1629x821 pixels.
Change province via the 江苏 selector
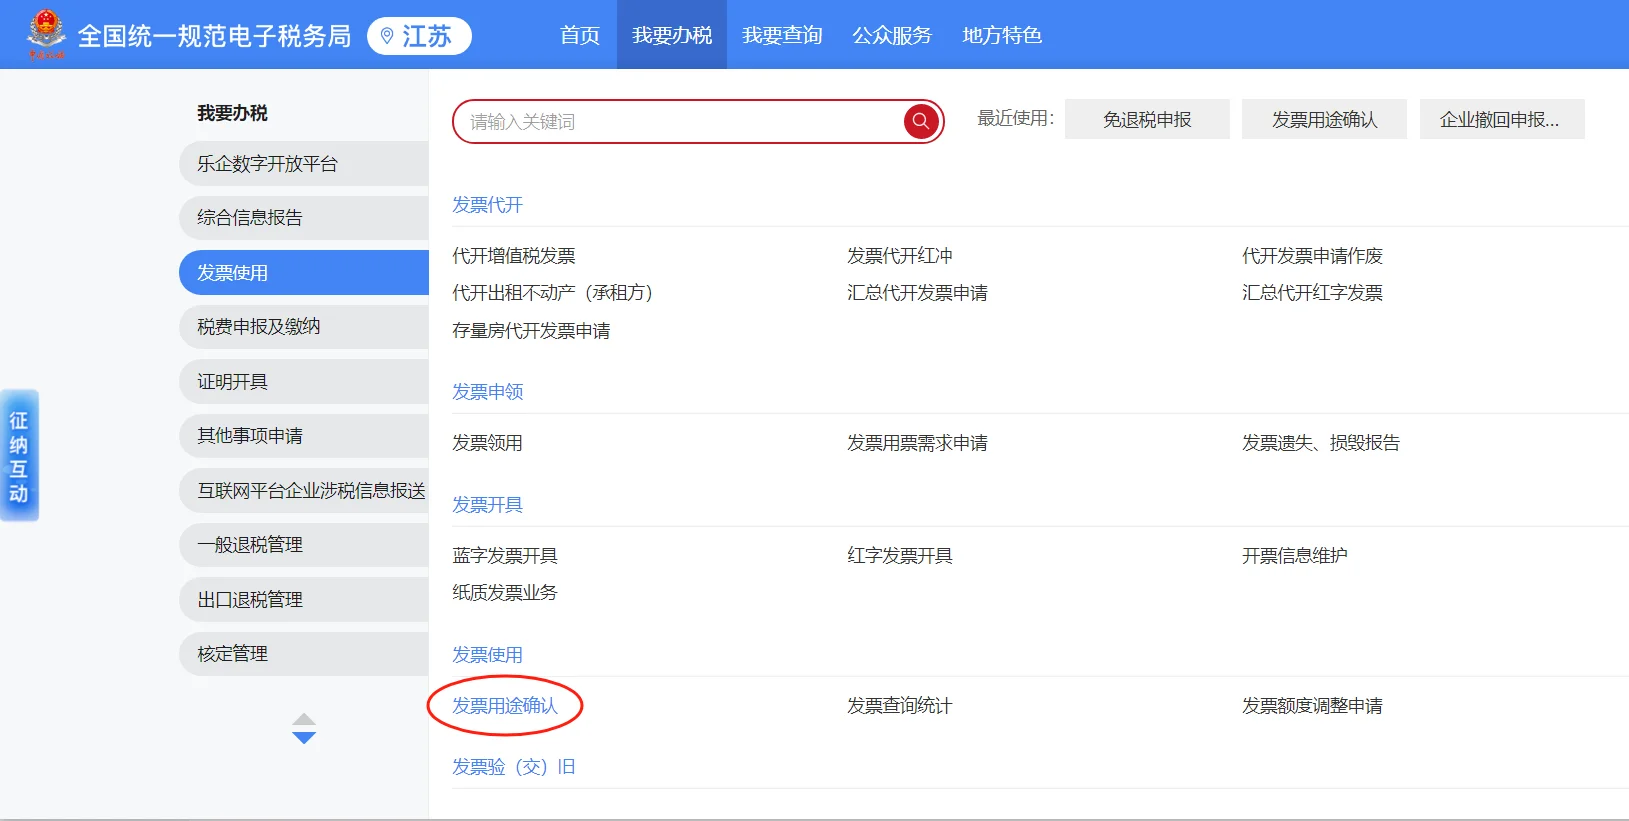click(419, 36)
